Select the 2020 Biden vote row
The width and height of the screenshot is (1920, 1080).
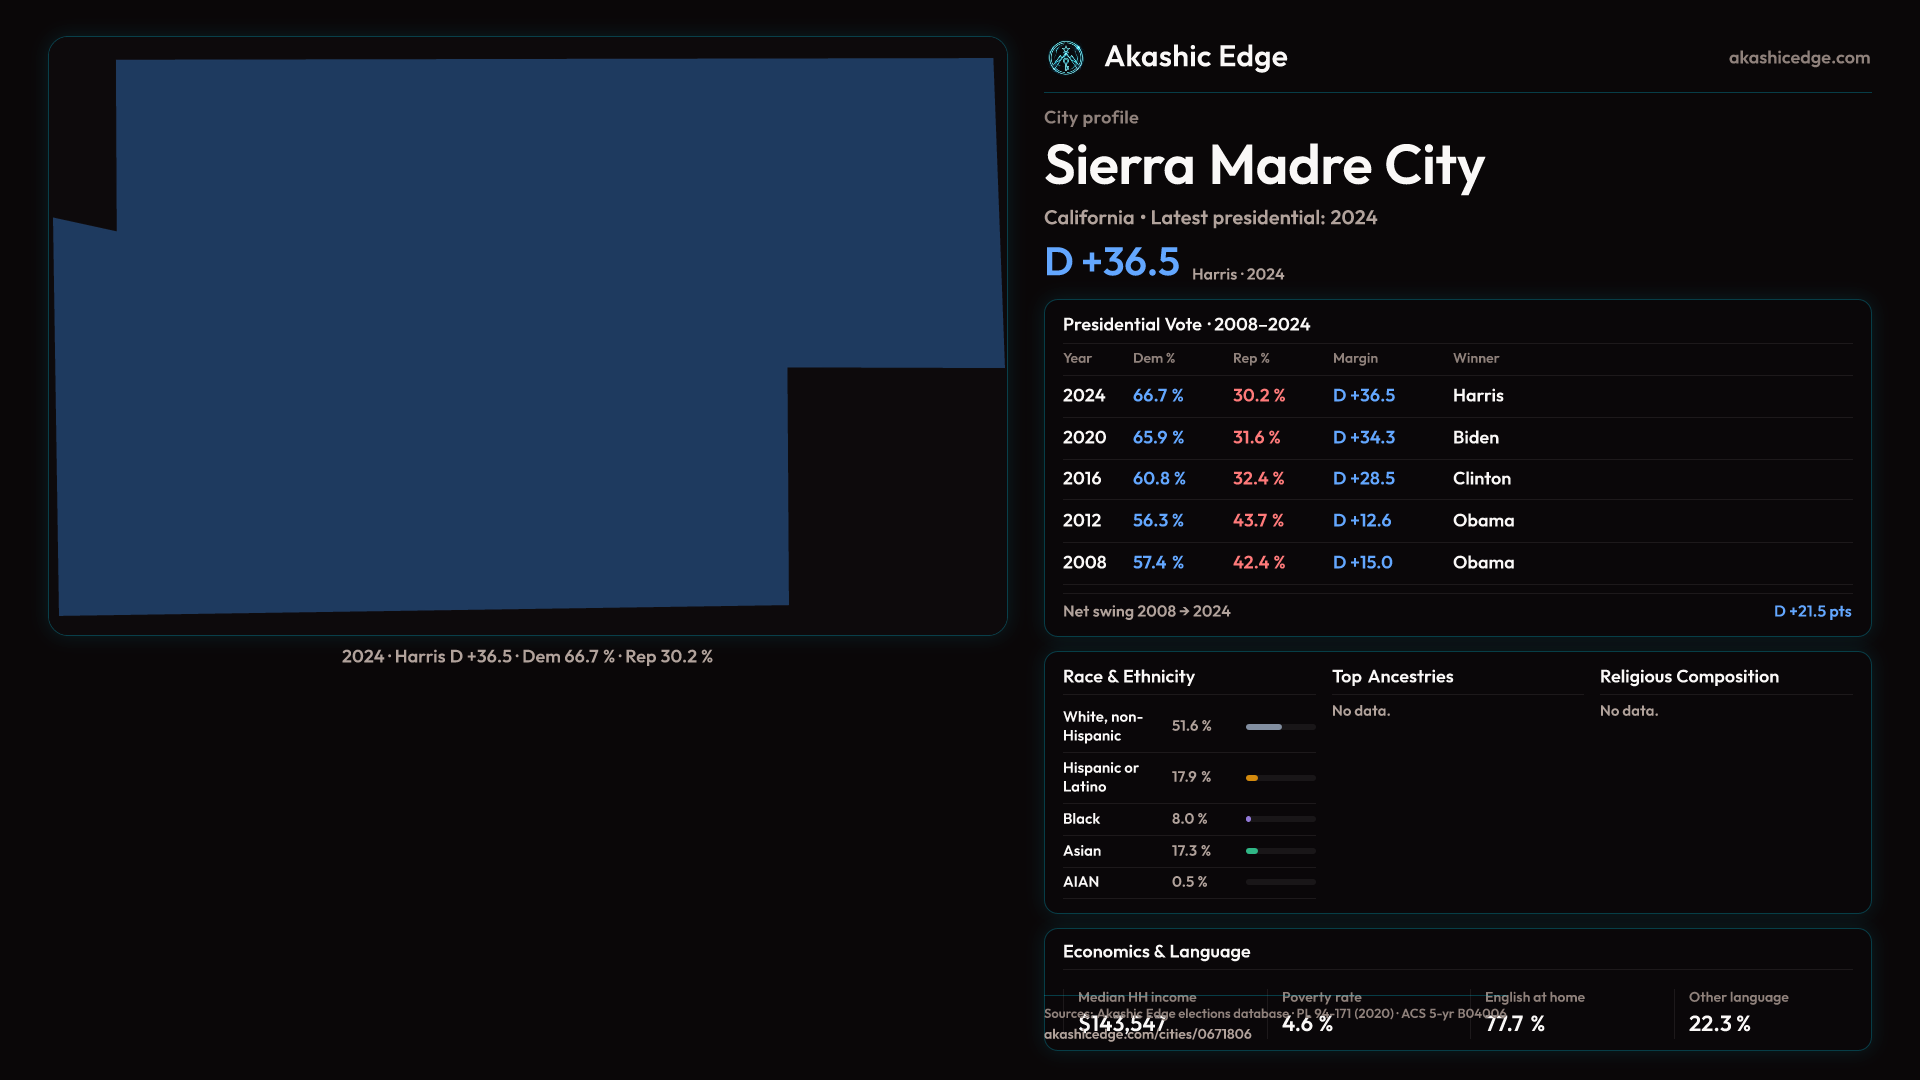coord(1456,438)
